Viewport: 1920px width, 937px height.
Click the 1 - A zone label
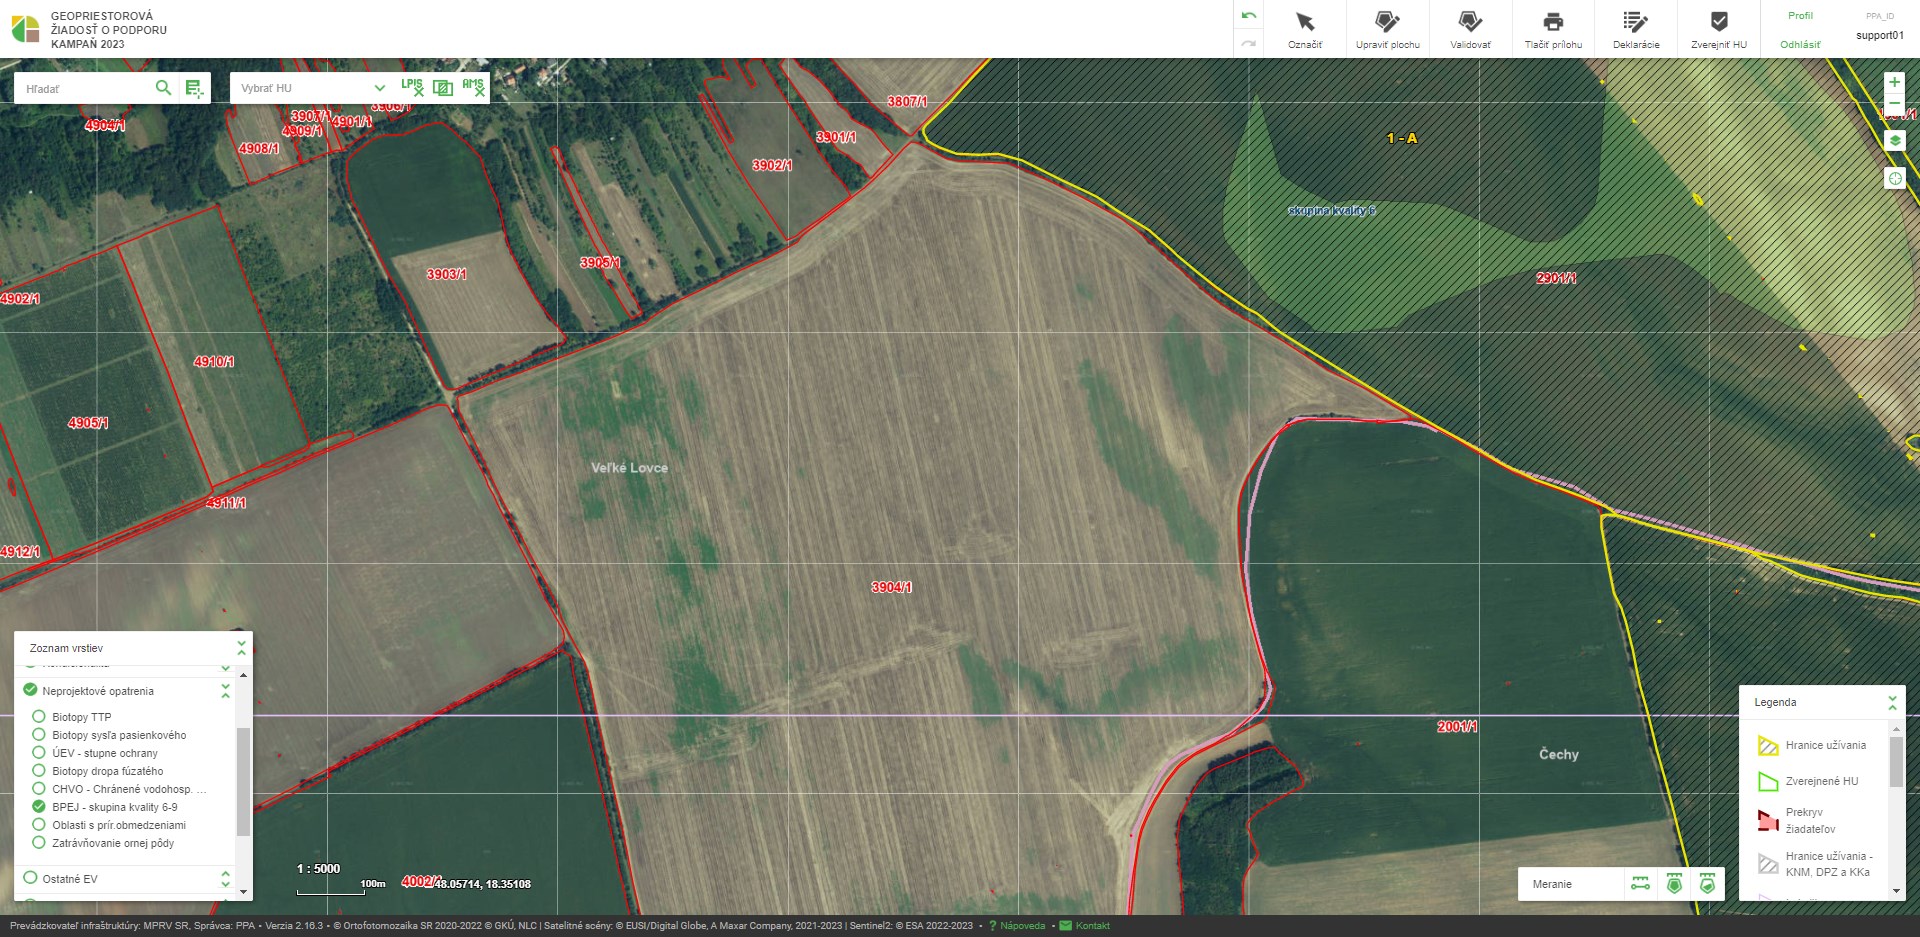pyautogui.click(x=1401, y=138)
